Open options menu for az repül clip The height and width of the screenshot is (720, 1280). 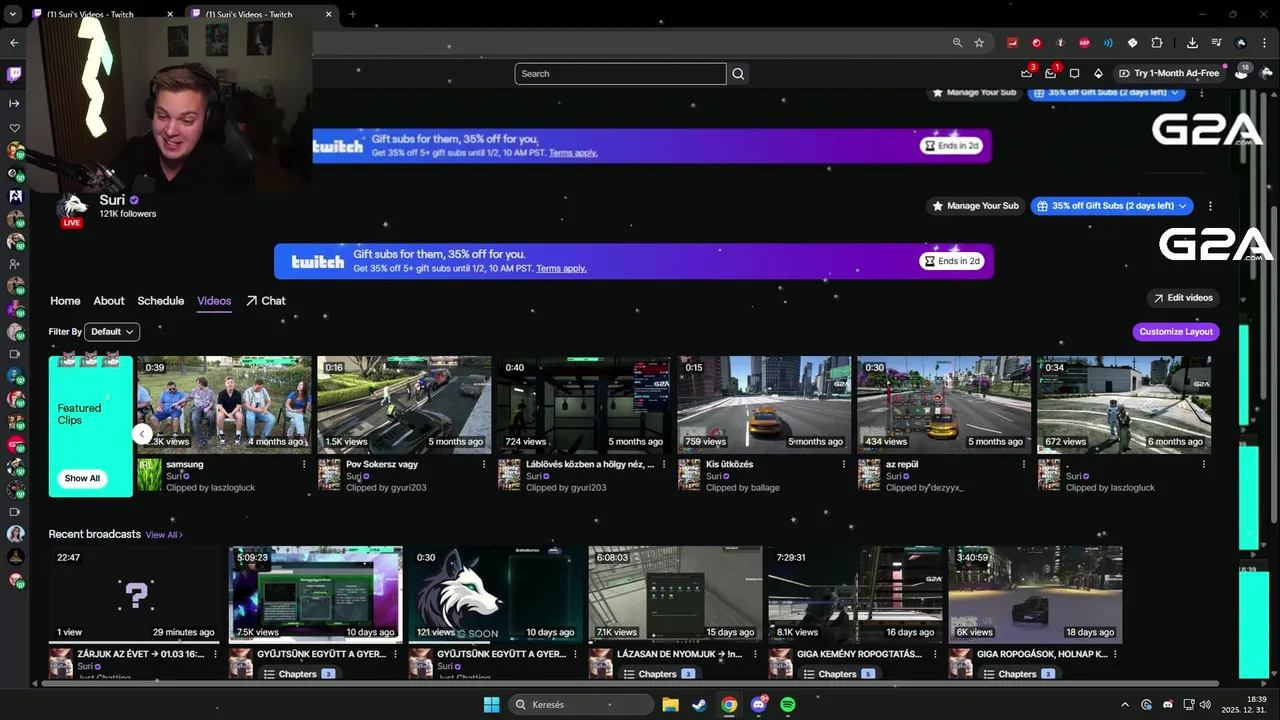click(x=1024, y=464)
